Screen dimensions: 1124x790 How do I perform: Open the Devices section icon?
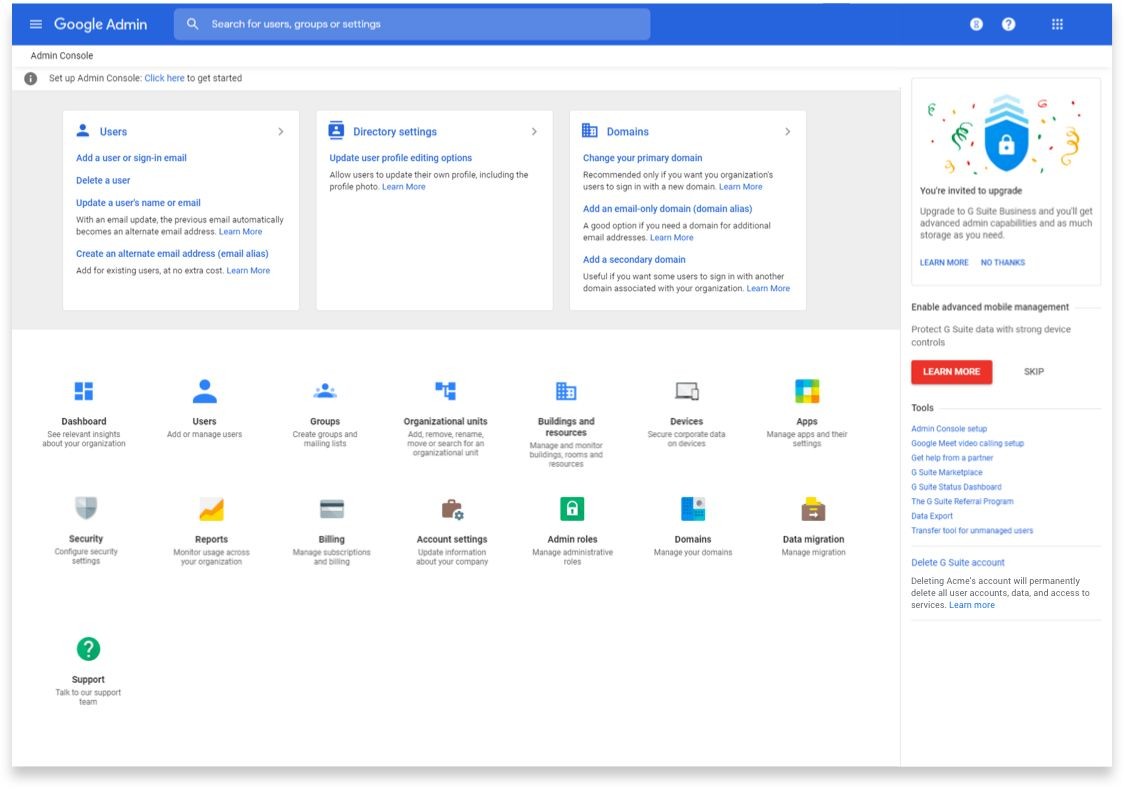[686, 391]
